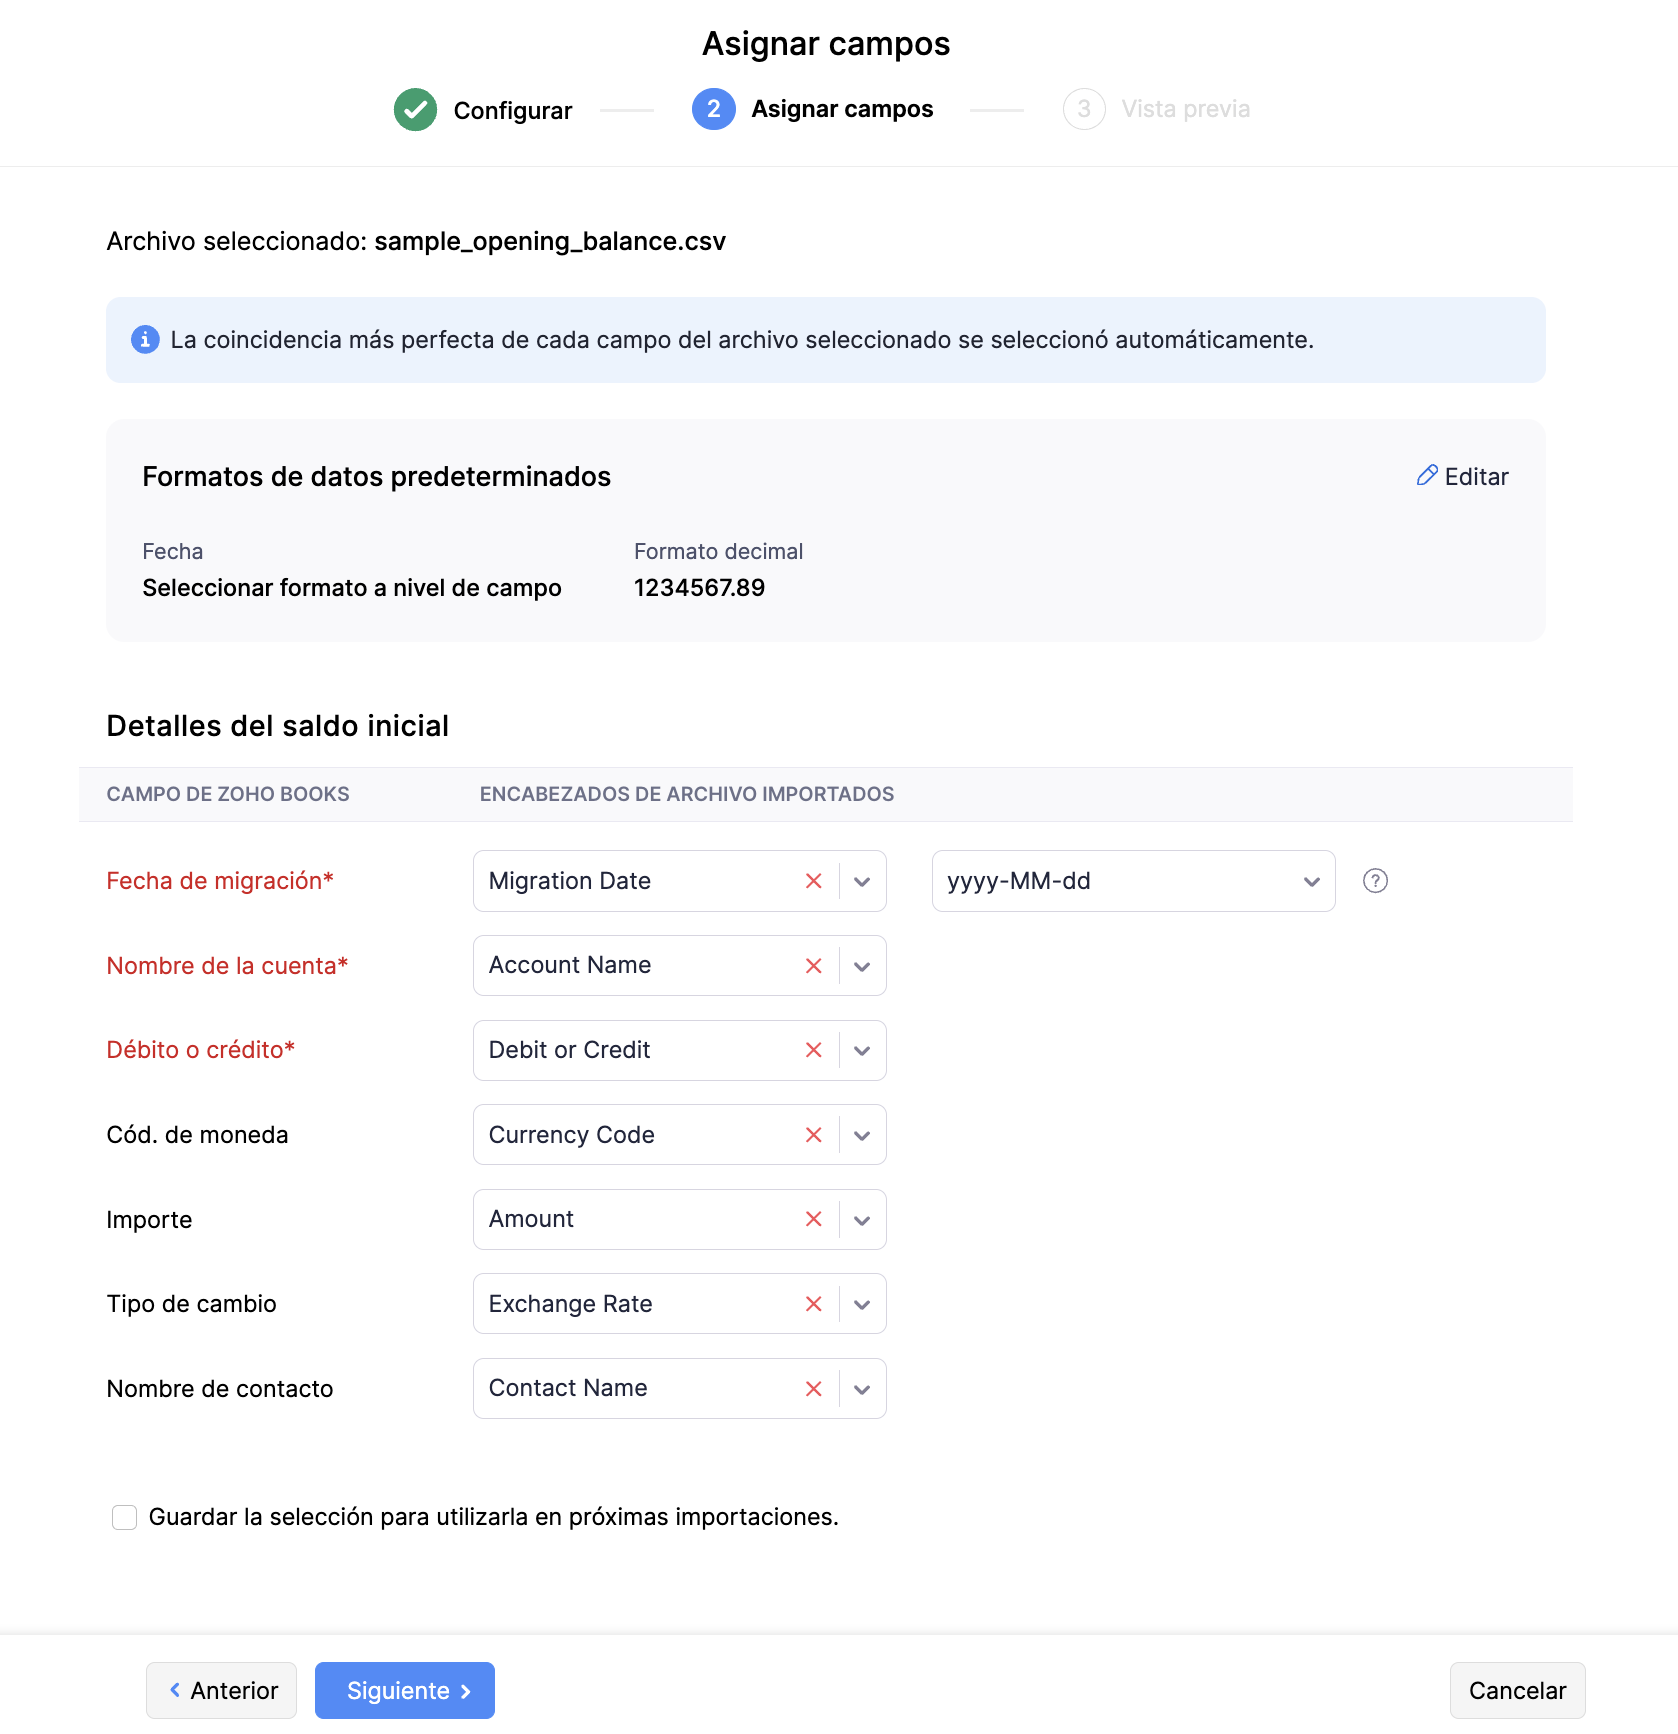The width and height of the screenshot is (1678, 1734).
Task: Open the Contact Name dropdown chevron
Action: click(862, 1389)
